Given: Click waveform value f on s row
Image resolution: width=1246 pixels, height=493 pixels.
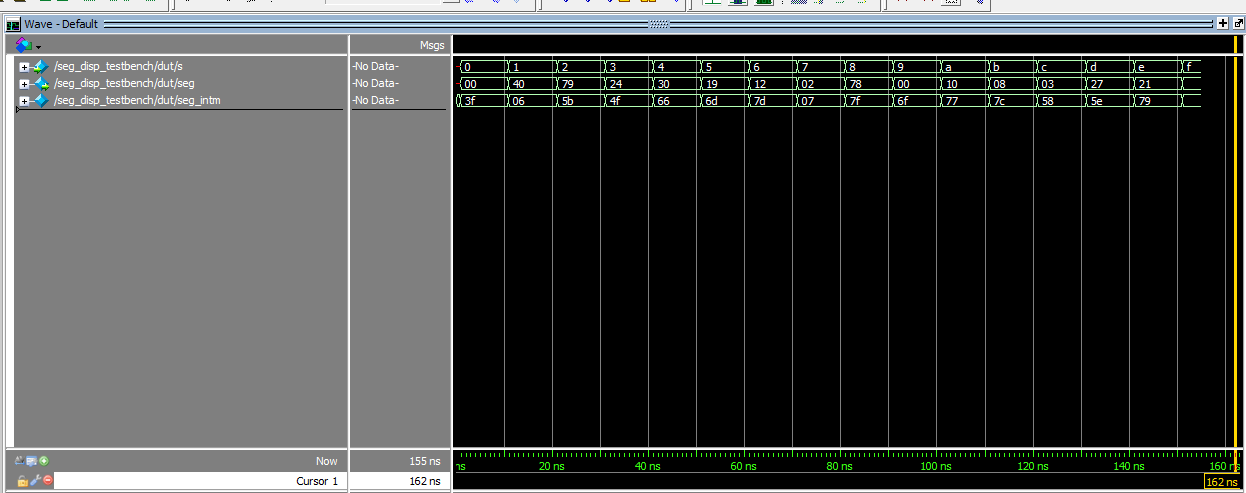Looking at the screenshot, I should point(1187,67).
